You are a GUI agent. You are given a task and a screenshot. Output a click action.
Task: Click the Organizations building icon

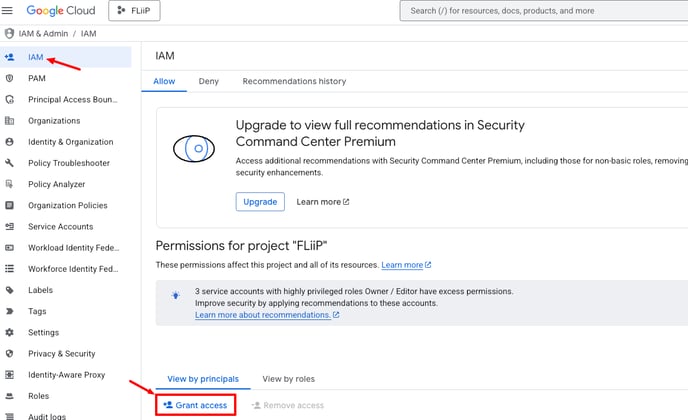pyautogui.click(x=9, y=121)
